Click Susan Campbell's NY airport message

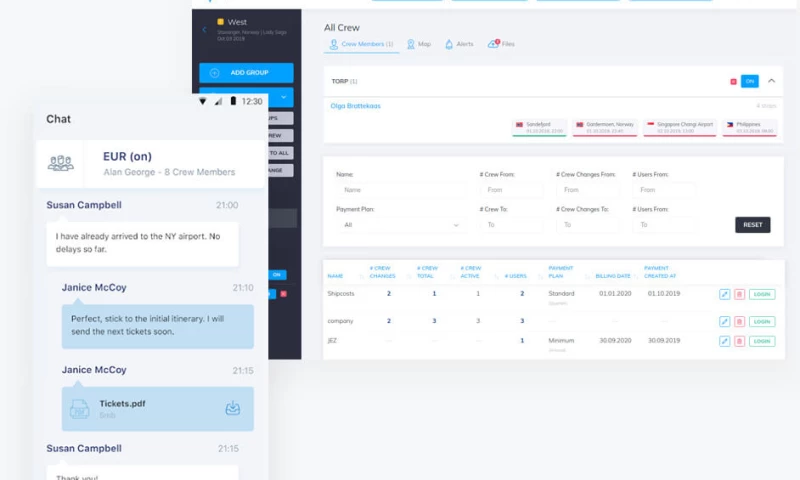142,243
